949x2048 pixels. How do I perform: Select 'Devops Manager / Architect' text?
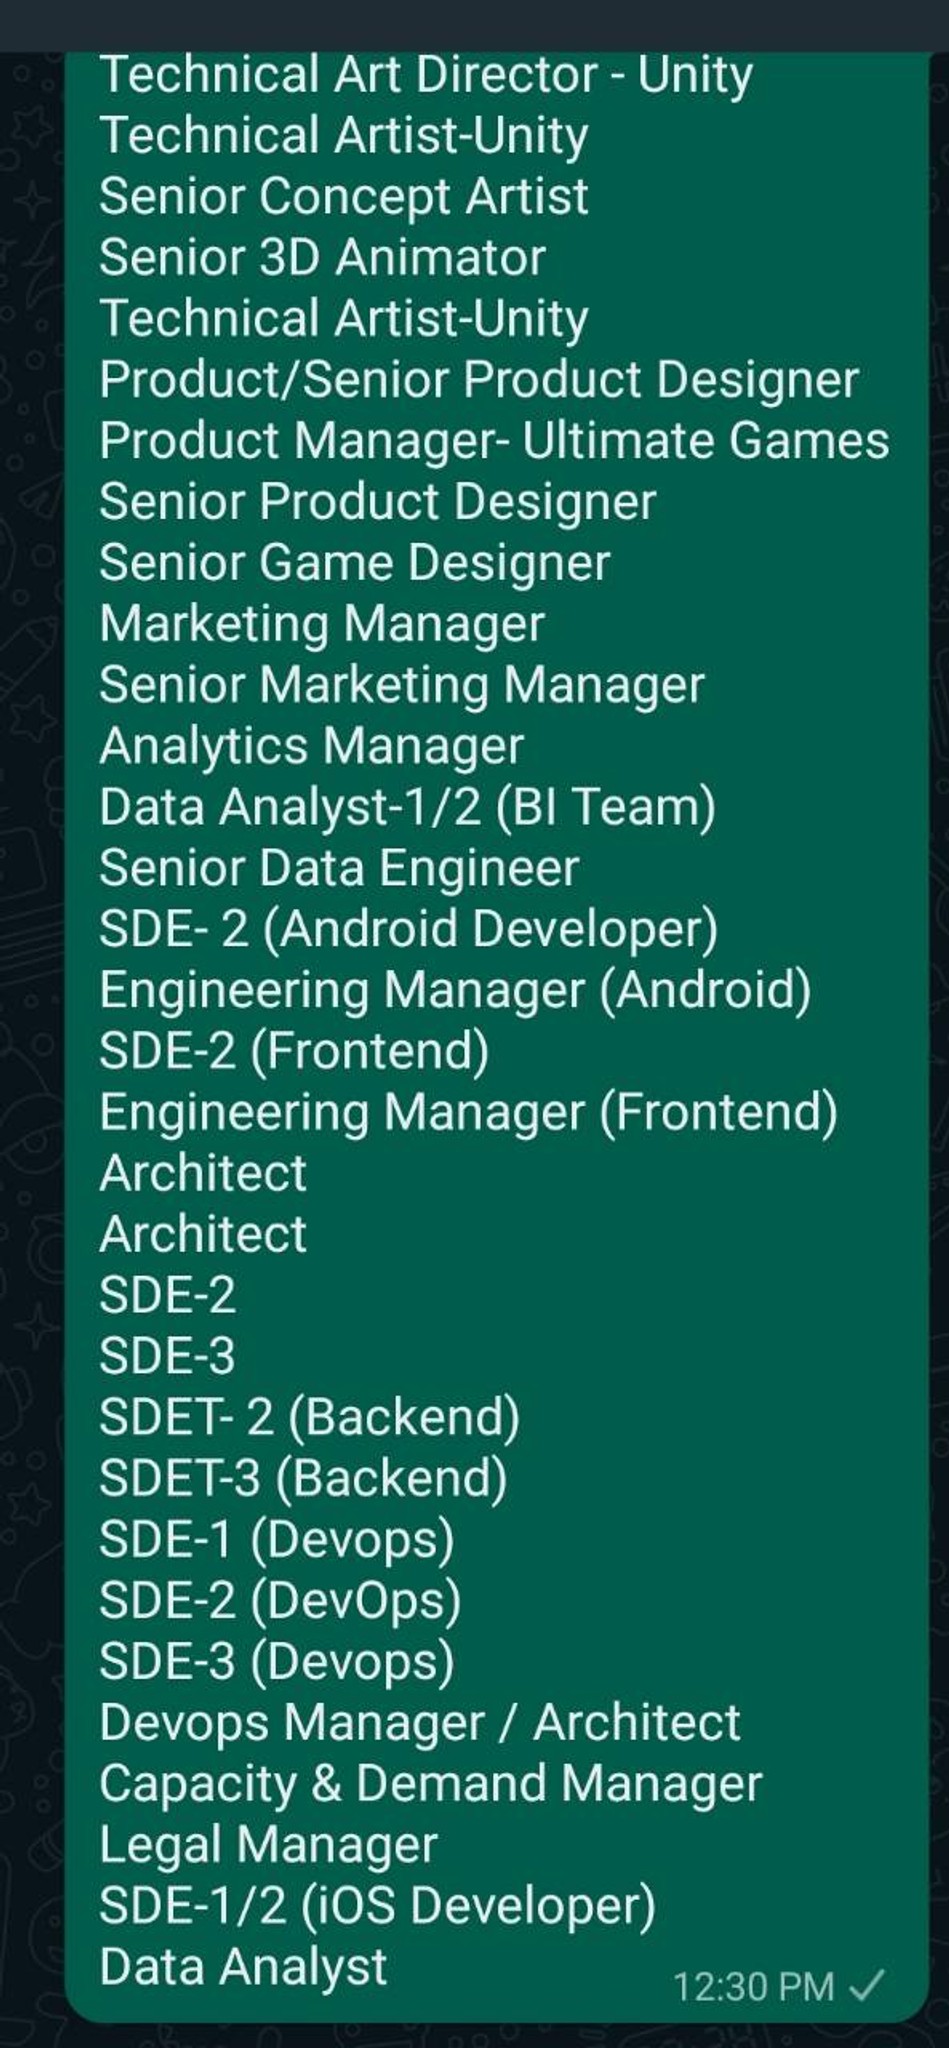click(420, 1722)
